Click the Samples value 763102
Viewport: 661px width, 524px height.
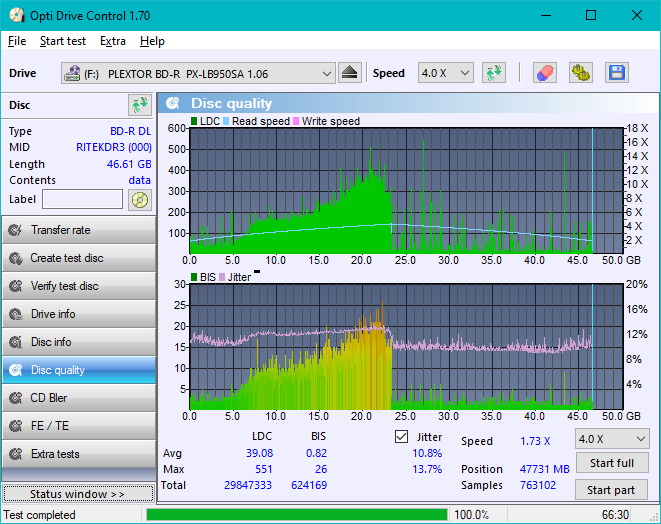pos(538,485)
